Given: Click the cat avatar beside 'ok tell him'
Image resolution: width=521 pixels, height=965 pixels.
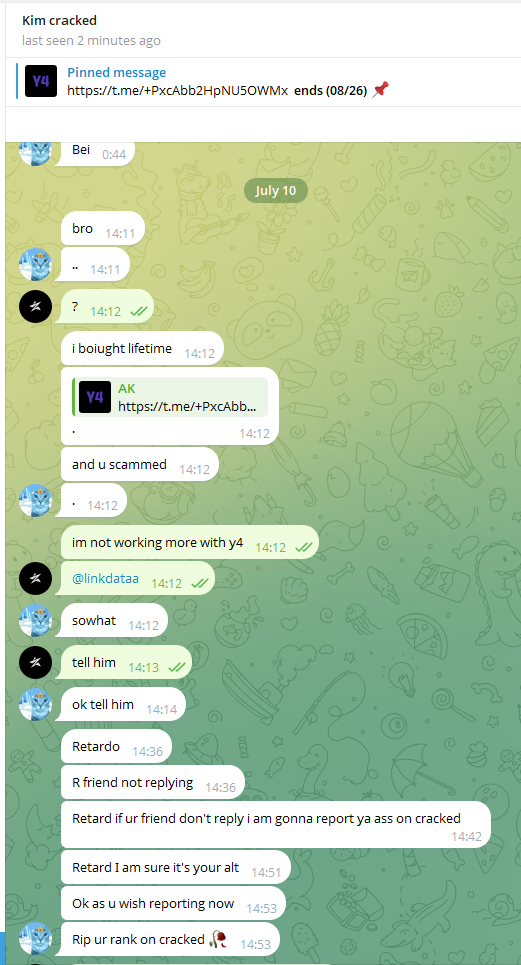Looking at the screenshot, I should [35, 704].
